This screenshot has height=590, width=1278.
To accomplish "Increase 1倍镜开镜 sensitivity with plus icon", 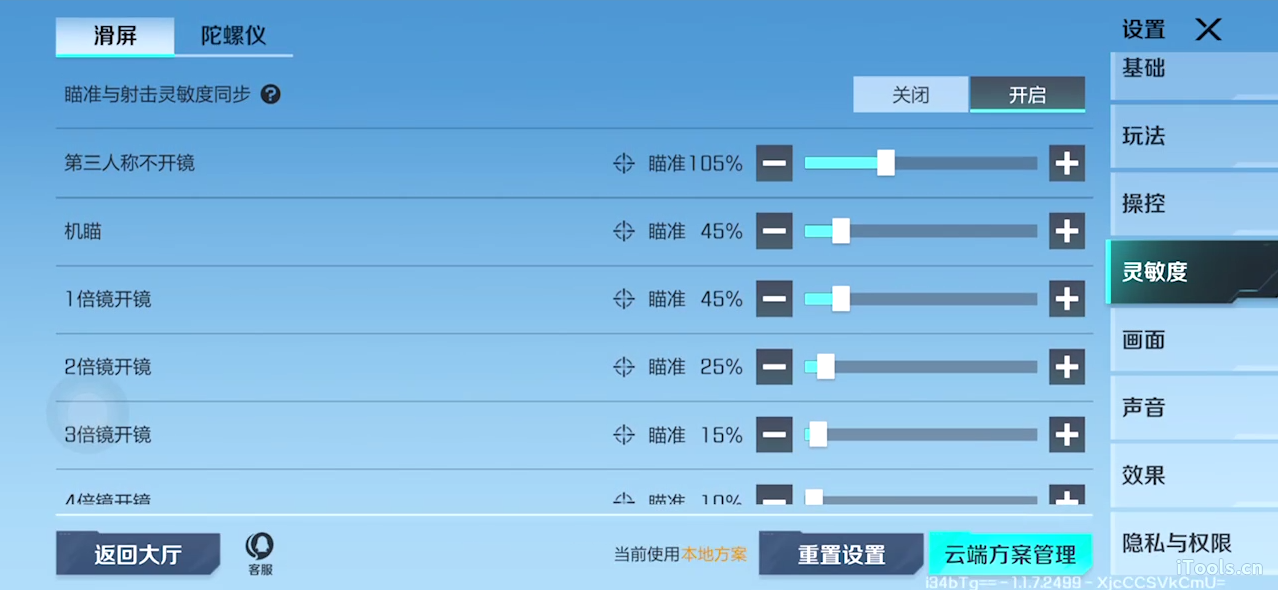I will tap(1067, 299).
